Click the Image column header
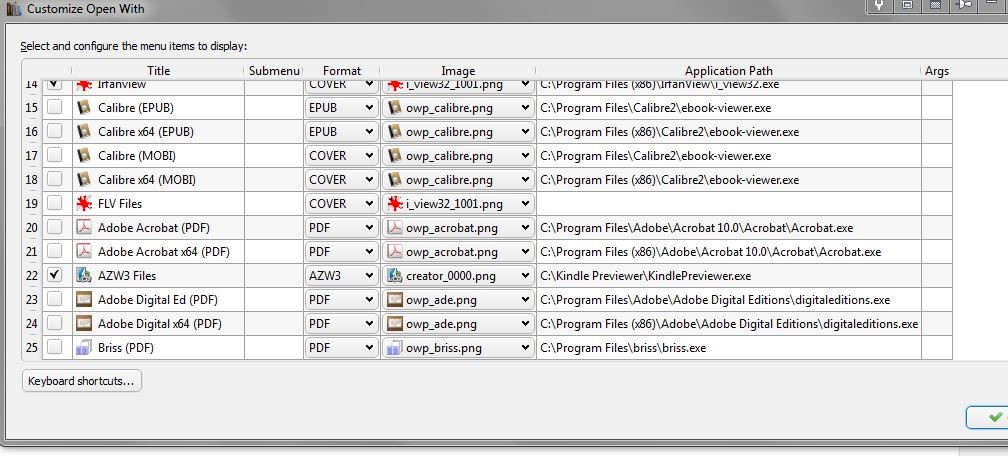The height and width of the screenshot is (456, 1008). 458,71
